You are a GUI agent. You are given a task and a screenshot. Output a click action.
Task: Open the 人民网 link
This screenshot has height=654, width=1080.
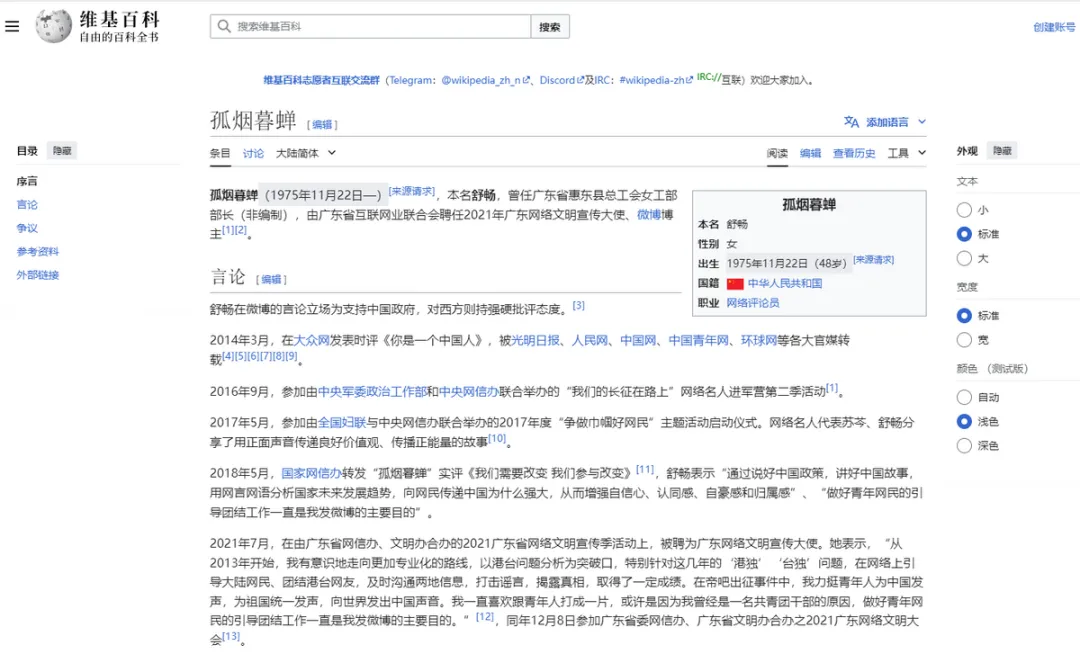pyautogui.click(x=590, y=340)
